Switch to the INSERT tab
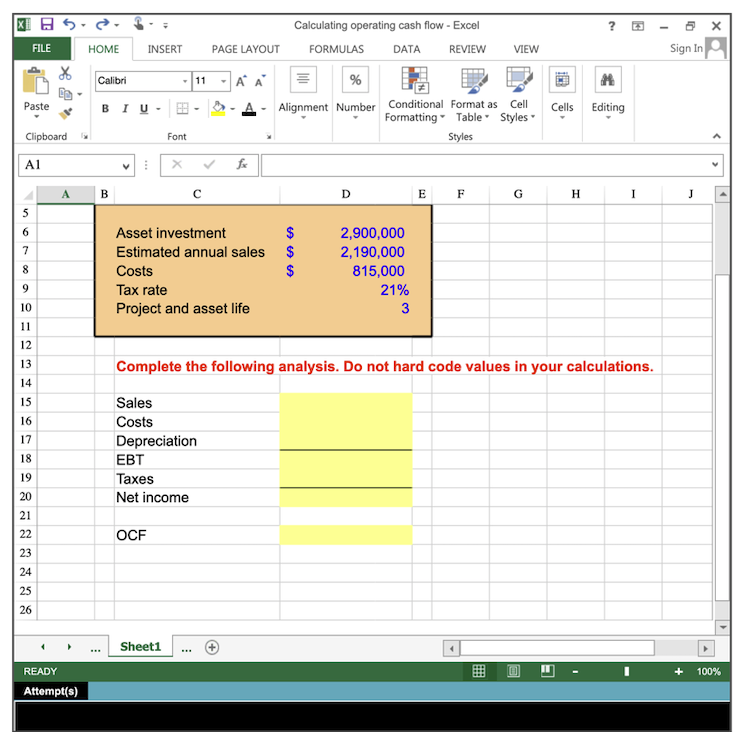This screenshot has height=732, width=750. [165, 49]
